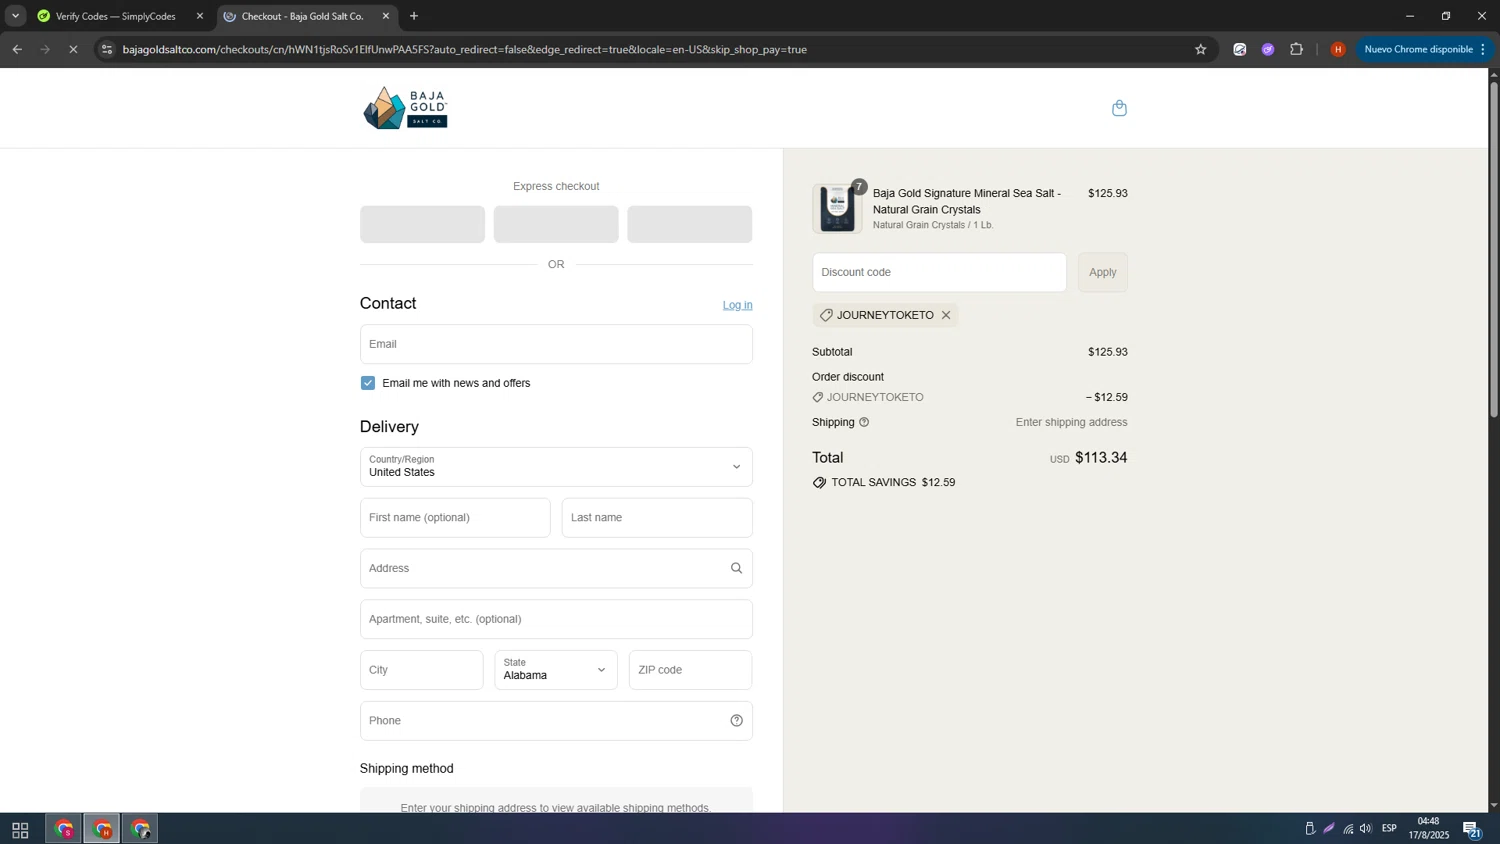Image resolution: width=1500 pixels, height=844 pixels.
Task: Remove the JOURNEYTOKETO discount code tag
Action: click(x=946, y=315)
